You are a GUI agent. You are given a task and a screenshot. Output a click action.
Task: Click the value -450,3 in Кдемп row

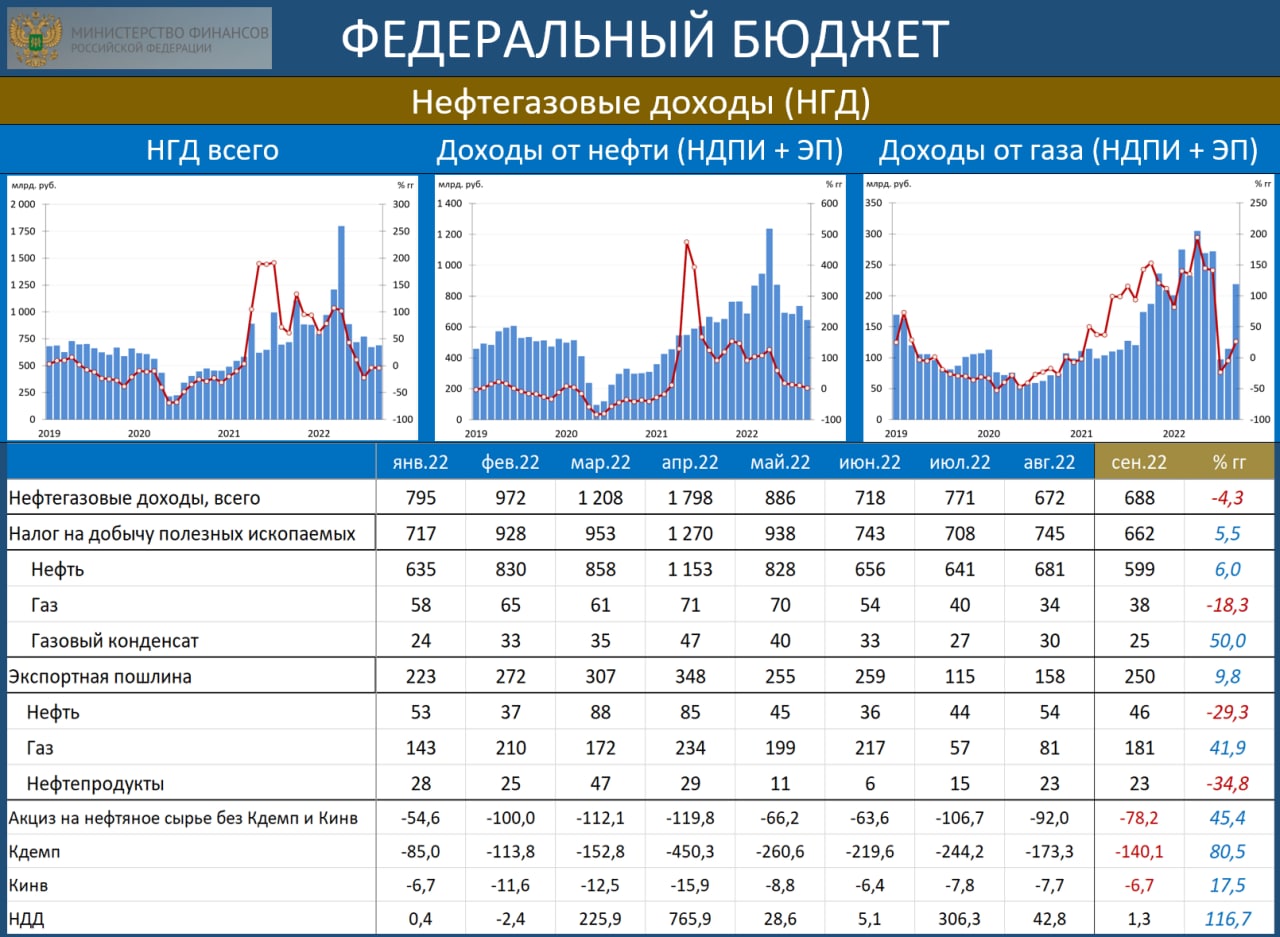click(x=690, y=854)
